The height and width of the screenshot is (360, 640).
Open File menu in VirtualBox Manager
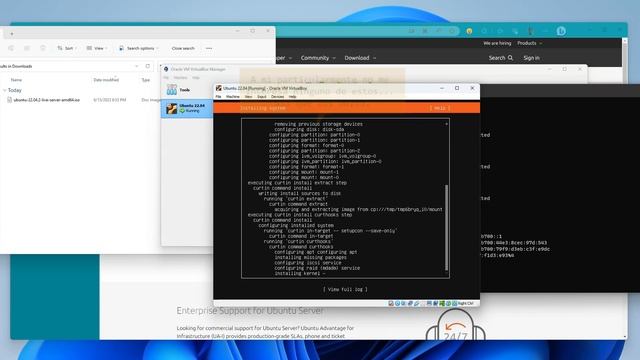(166, 78)
